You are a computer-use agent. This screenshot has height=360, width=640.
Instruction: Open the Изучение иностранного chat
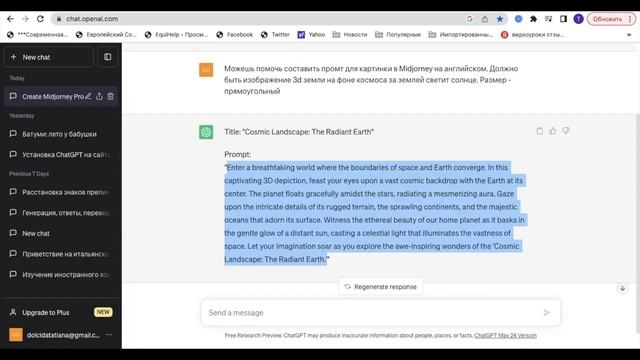click(x=60, y=275)
